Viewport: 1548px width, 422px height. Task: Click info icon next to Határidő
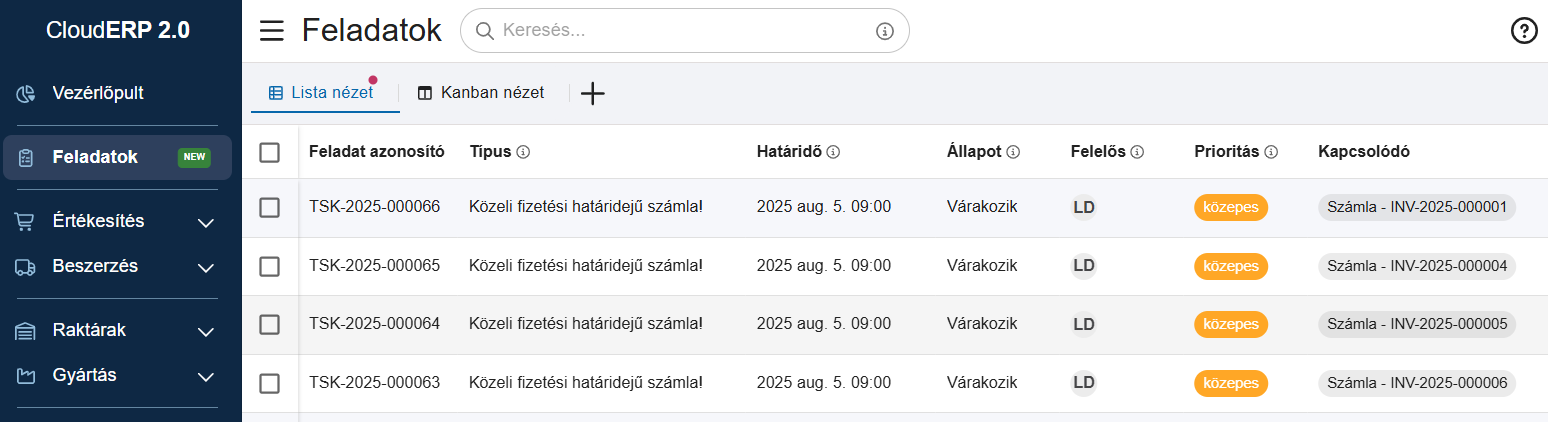[x=833, y=152]
